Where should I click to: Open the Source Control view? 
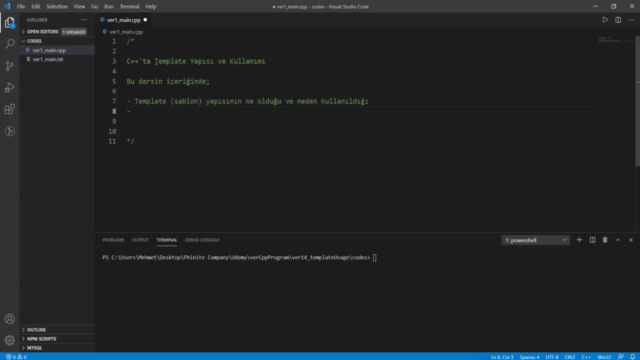9,66
